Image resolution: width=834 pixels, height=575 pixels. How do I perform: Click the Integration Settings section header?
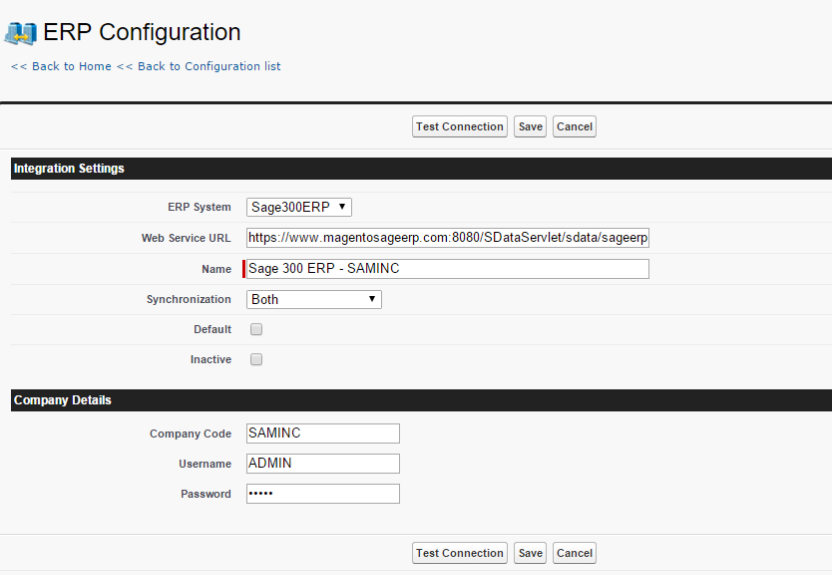[421, 169]
